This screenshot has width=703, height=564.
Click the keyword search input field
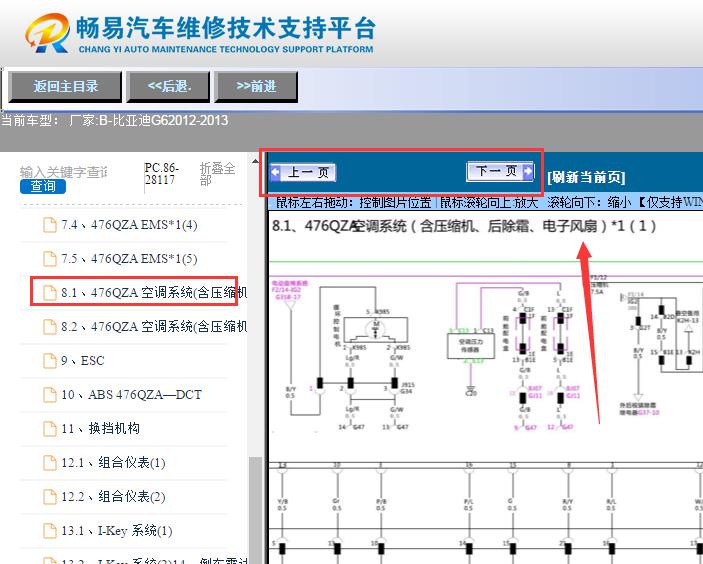click(64, 172)
